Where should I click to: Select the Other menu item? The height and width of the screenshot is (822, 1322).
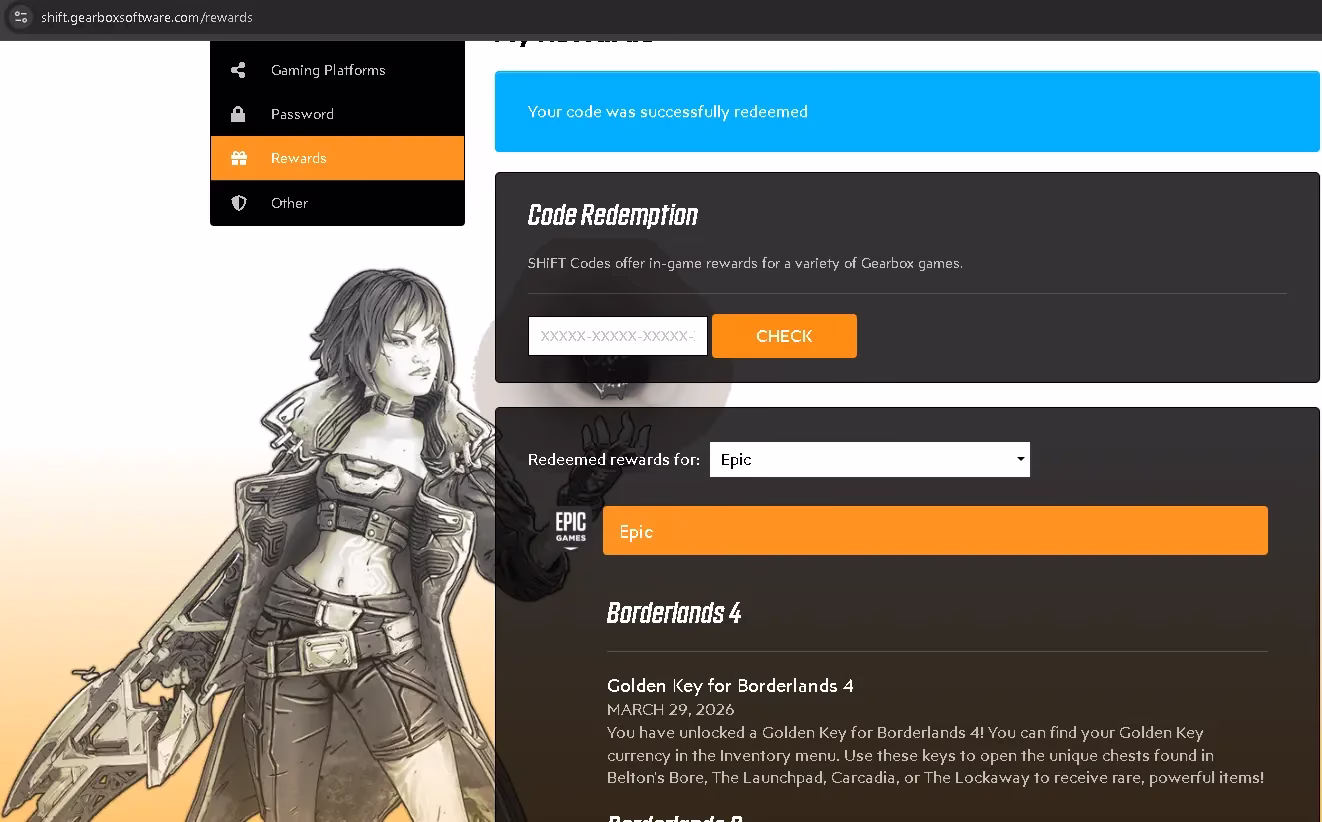(289, 203)
